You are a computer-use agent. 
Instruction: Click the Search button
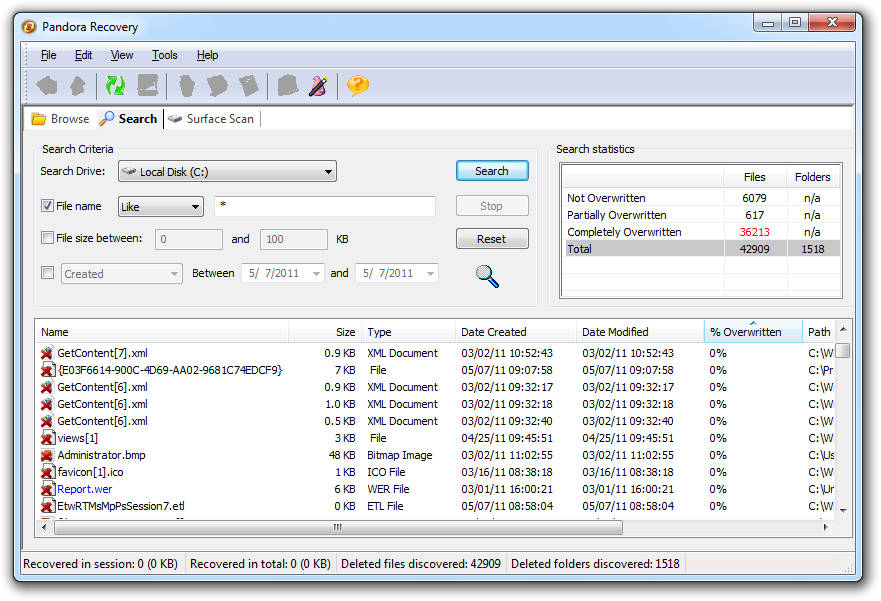(x=492, y=171)
